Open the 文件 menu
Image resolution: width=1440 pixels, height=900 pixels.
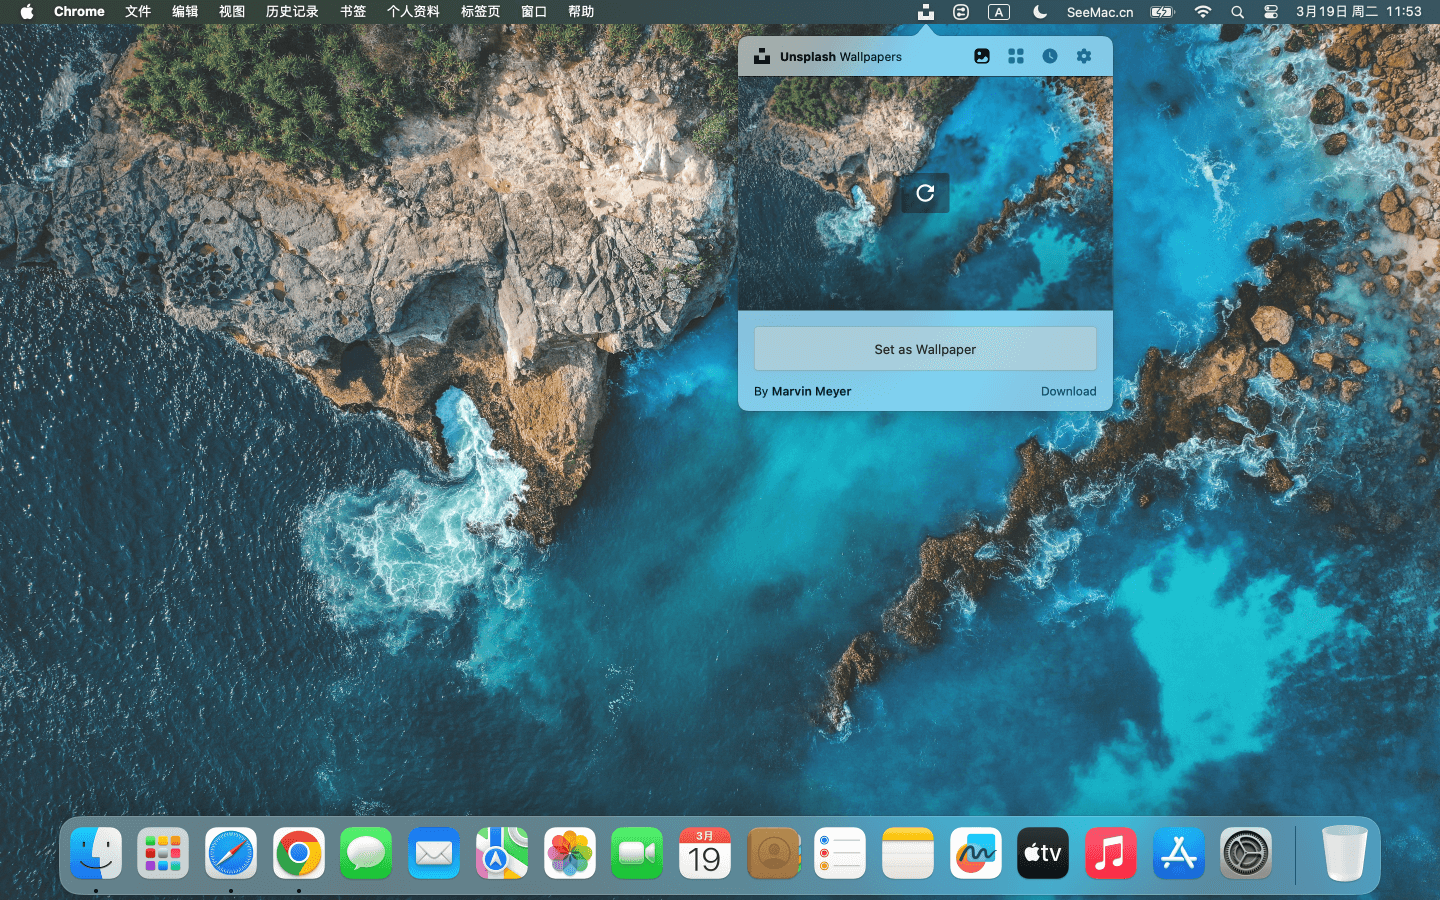[138, 12]
